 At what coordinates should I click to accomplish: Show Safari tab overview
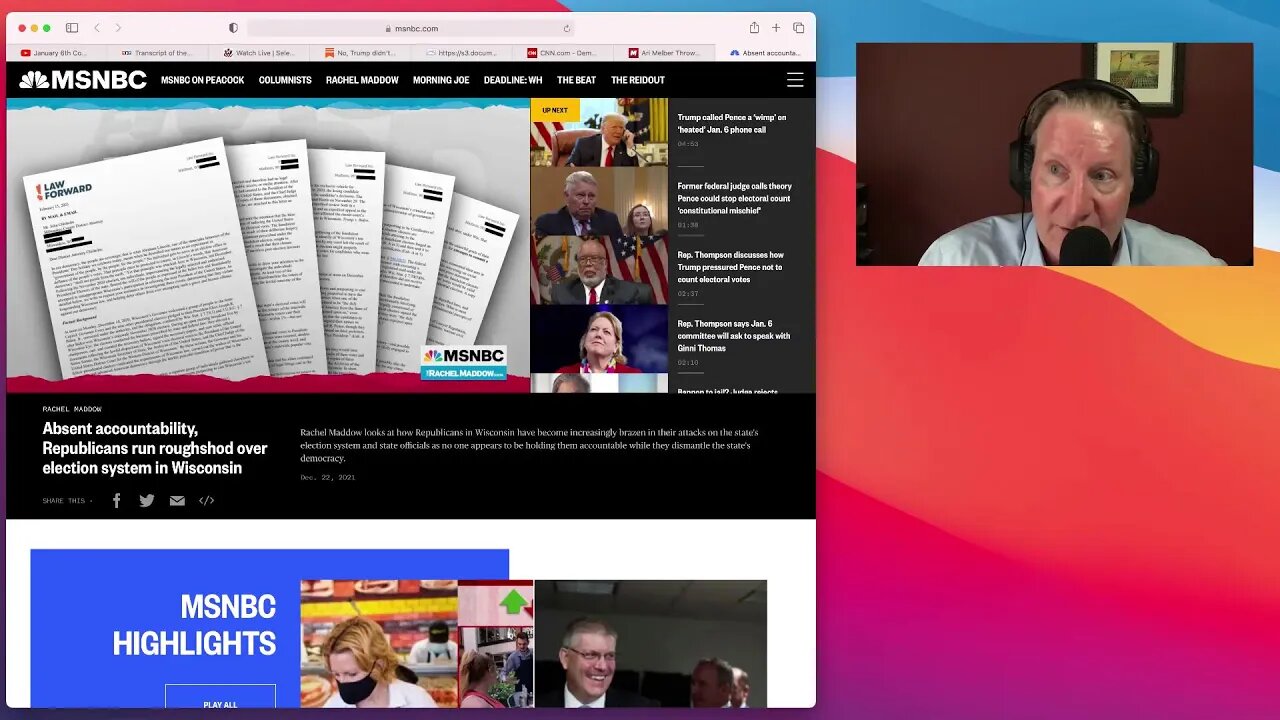coord(799,28)
